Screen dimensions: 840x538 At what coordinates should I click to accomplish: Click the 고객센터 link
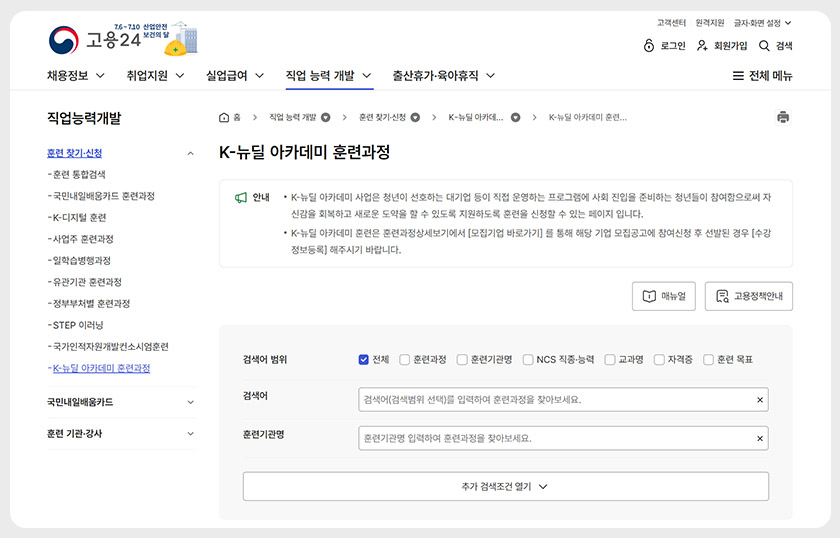(x=671, y=23)
